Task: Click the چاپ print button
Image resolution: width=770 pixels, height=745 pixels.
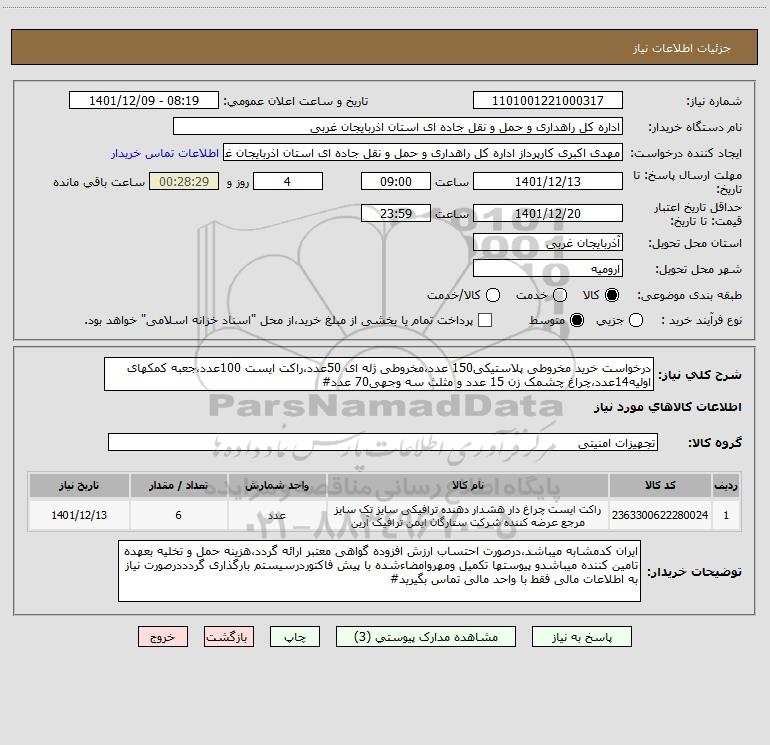Action: point(295,637)
